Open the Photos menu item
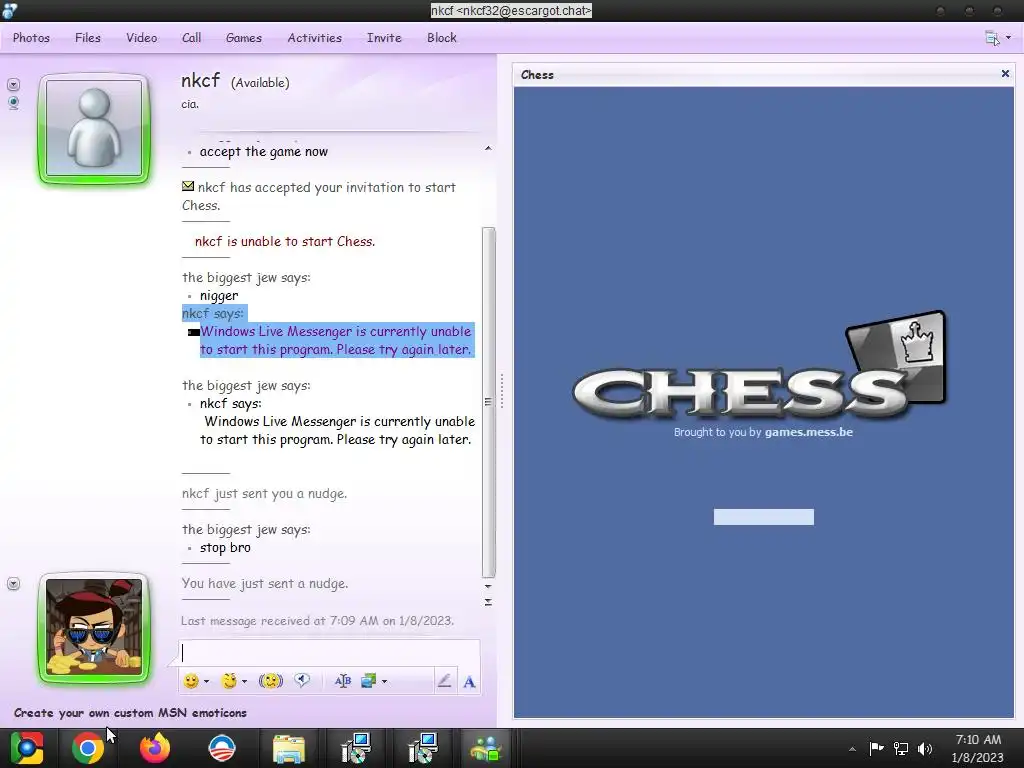 click(31, 38)
